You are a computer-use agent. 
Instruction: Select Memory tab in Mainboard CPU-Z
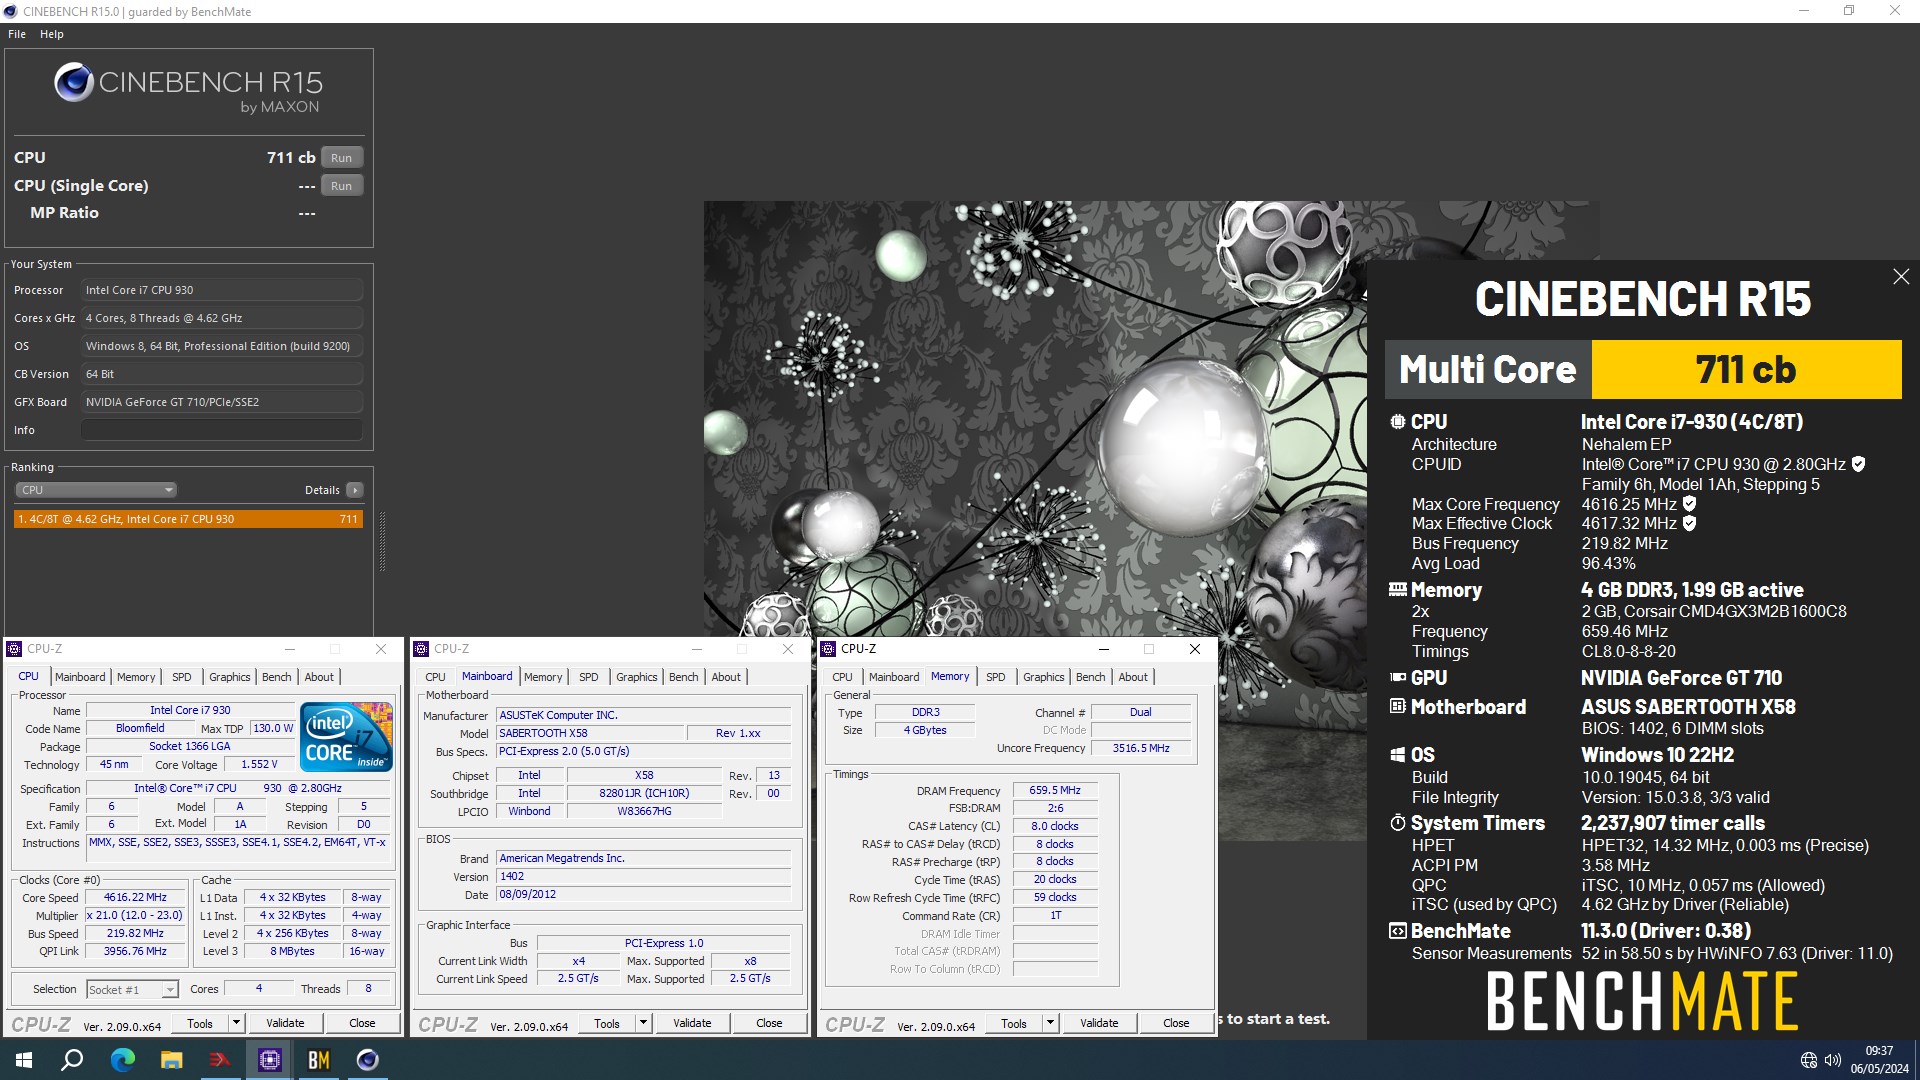point(543,677)
